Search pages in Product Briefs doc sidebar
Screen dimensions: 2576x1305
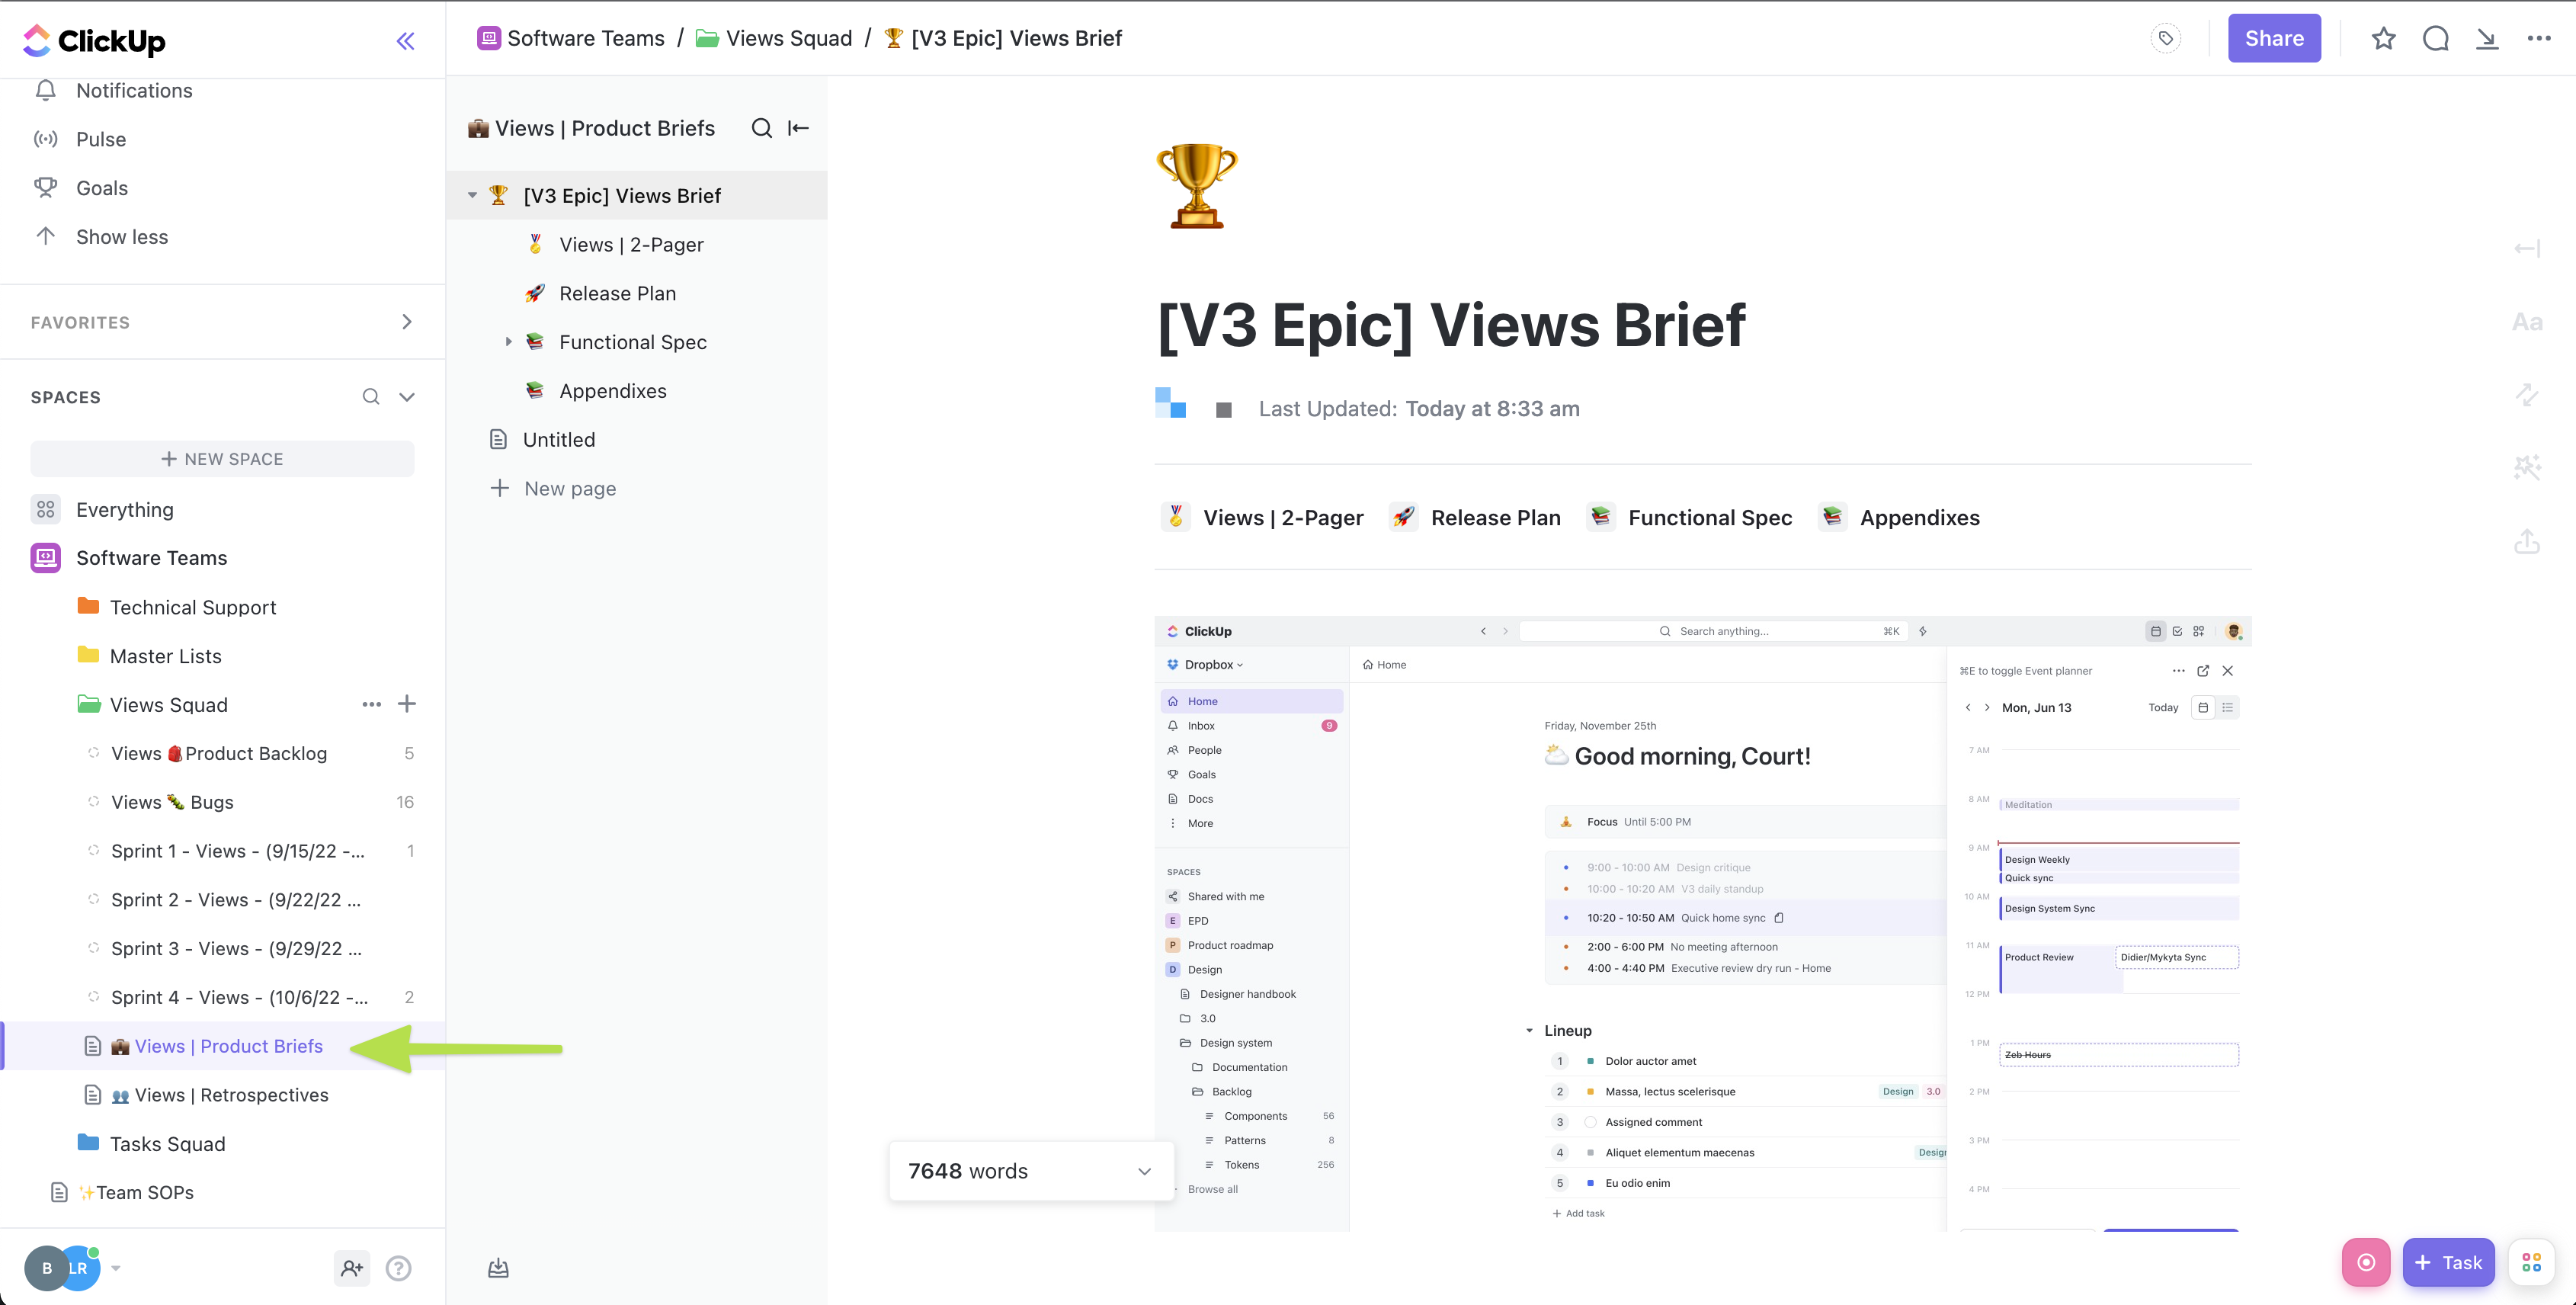click(761, 128)
